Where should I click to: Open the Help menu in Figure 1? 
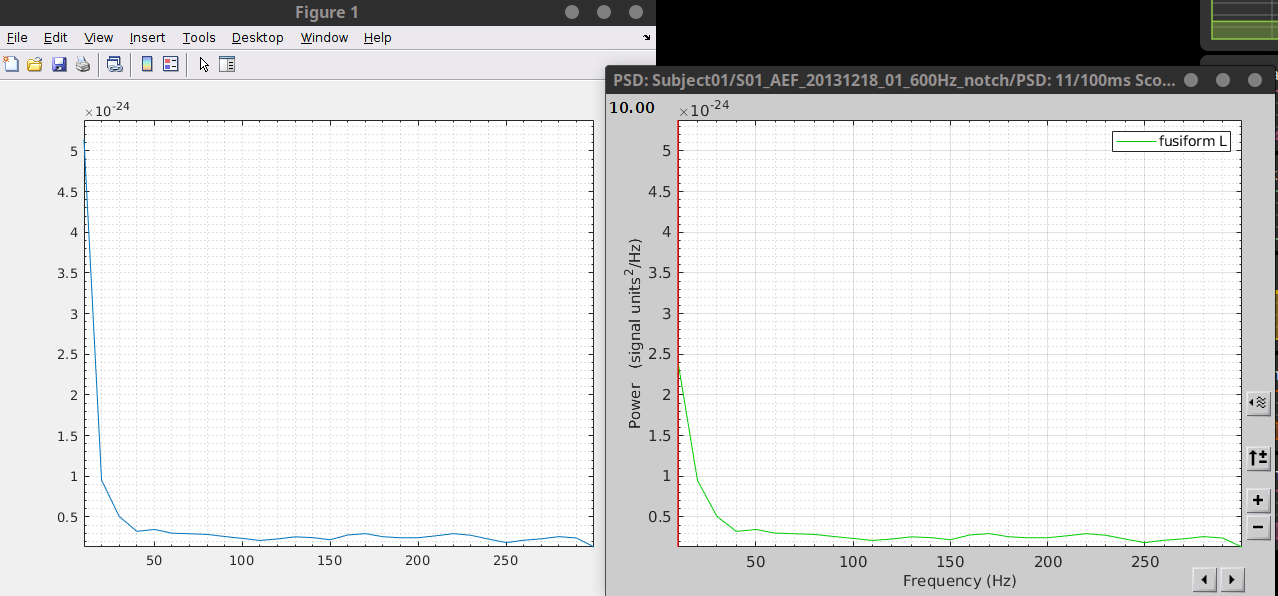[377, 38]
